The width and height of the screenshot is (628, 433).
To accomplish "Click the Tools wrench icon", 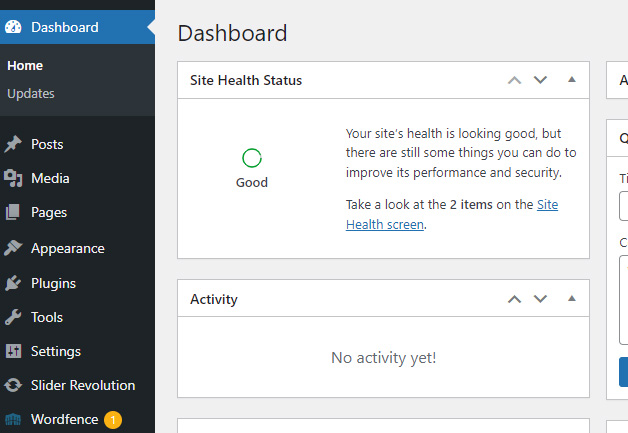I will point(13,317).
